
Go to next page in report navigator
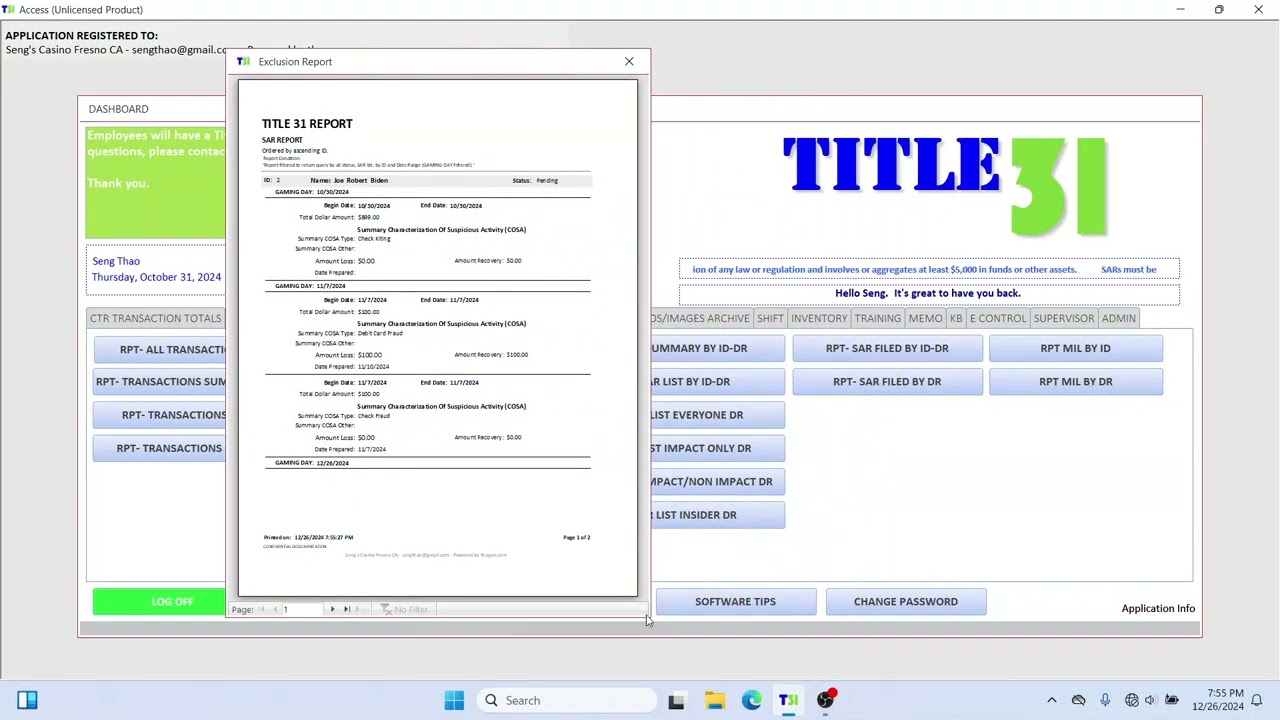click(x=332, y=609)
